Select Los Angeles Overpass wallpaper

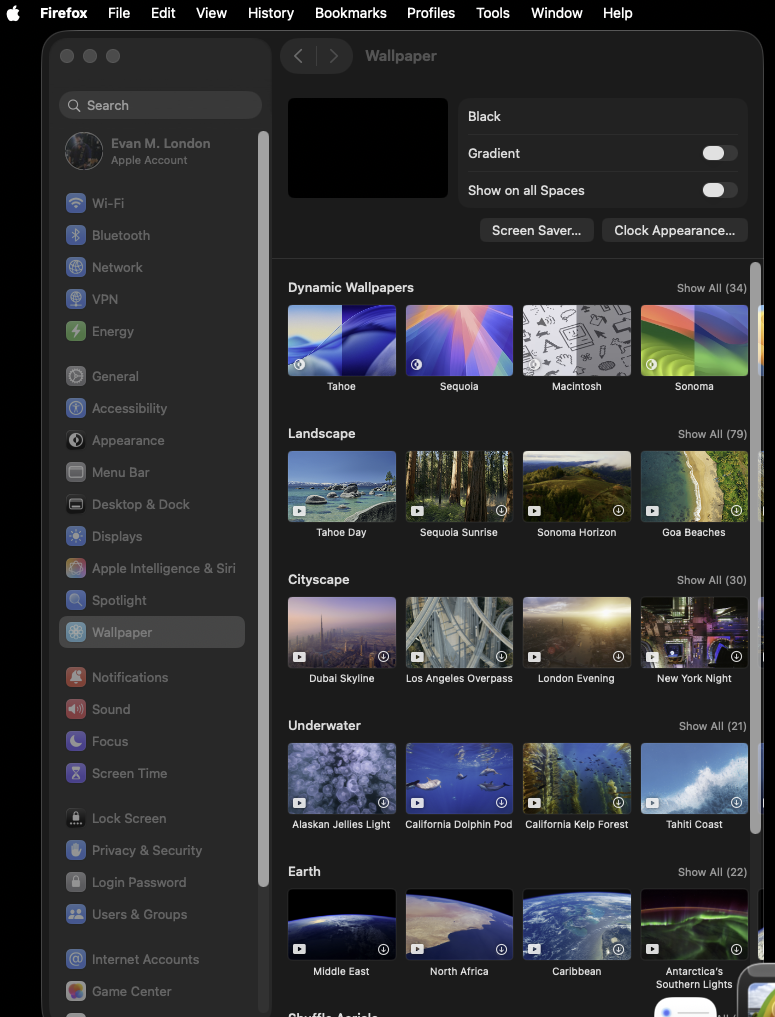point(459,632)
